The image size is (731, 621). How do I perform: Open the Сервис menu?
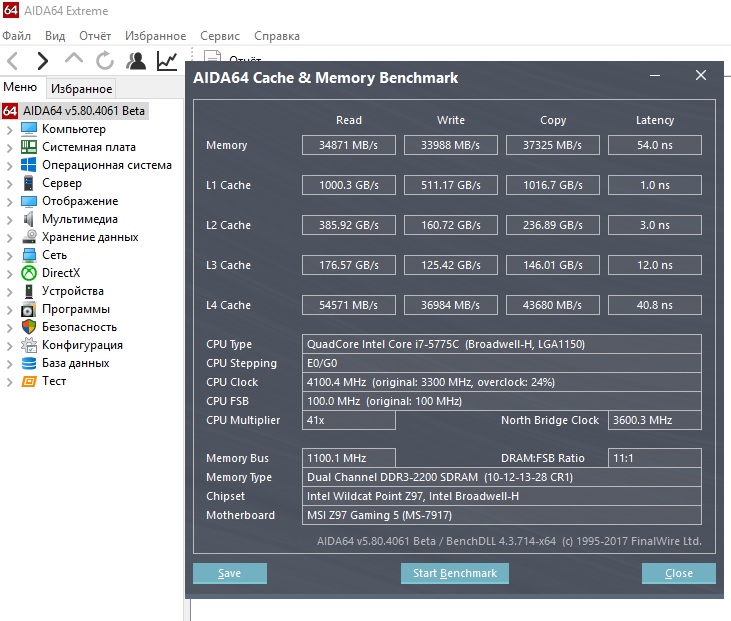click(219, 36)
